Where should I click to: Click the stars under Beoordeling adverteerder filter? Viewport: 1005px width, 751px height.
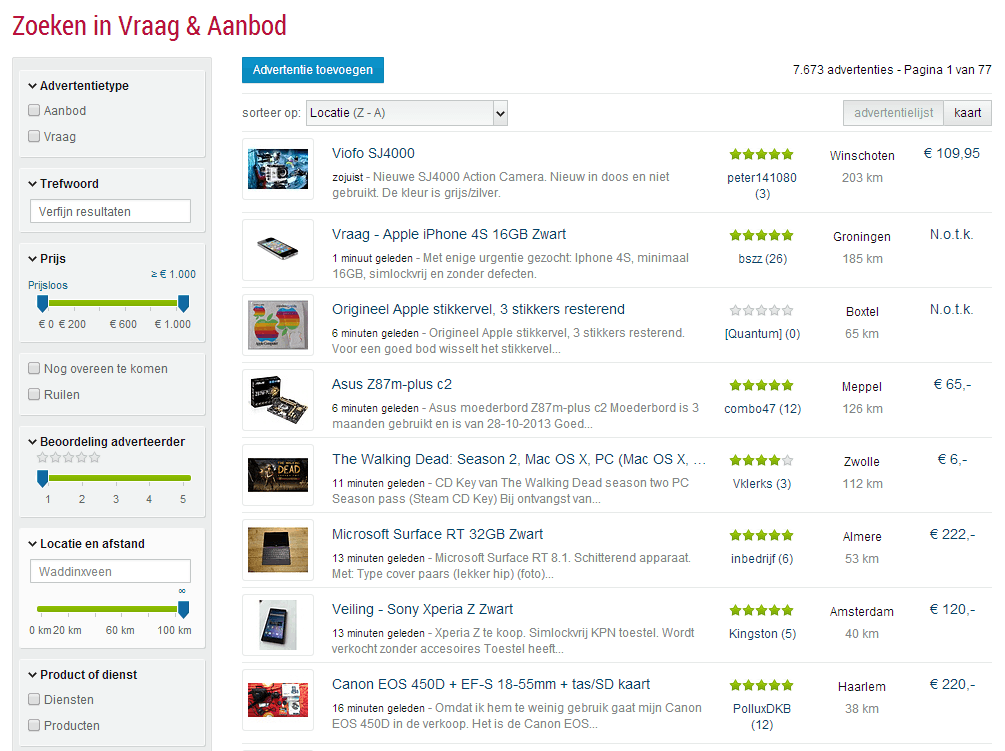[69, 458]
